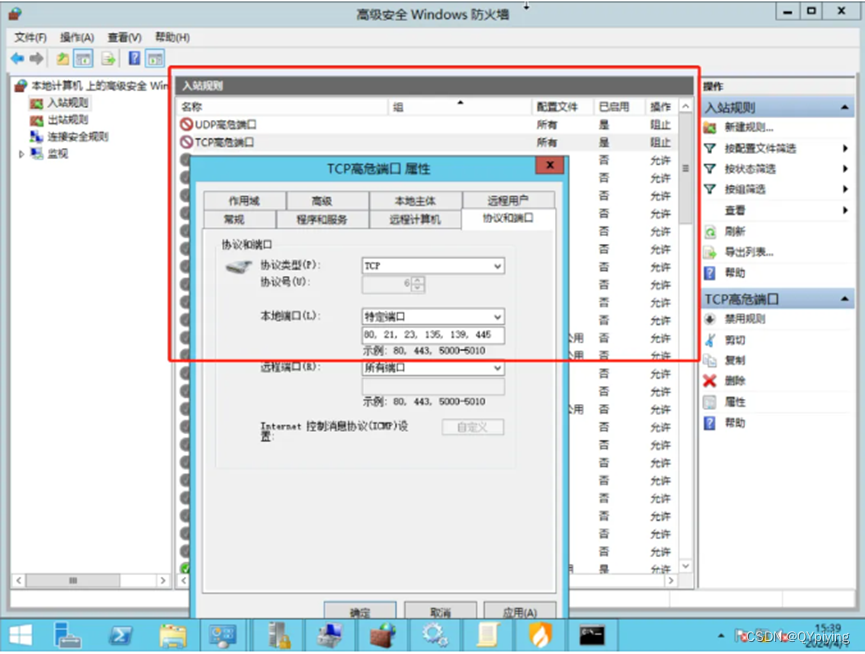
Task: Show hidden tray icons arrow
Action: pyautogui.click(x=720, y=636)
